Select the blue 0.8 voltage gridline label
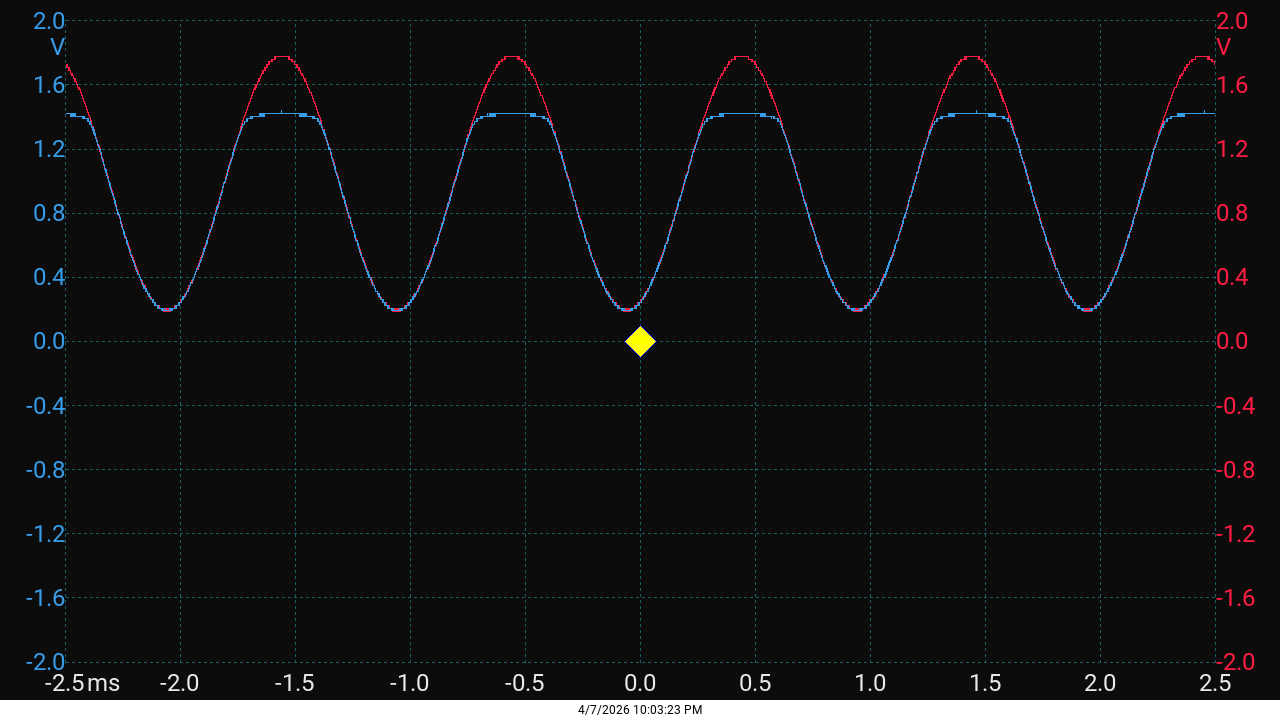Image resolution: width=1280 pixels, height=720 pixels. pos(47,212)
